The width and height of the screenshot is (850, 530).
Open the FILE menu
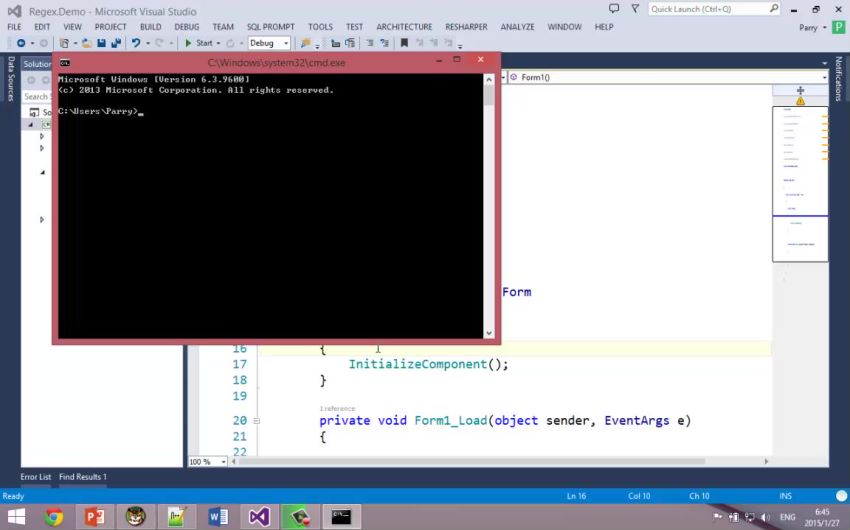point(14,27)
